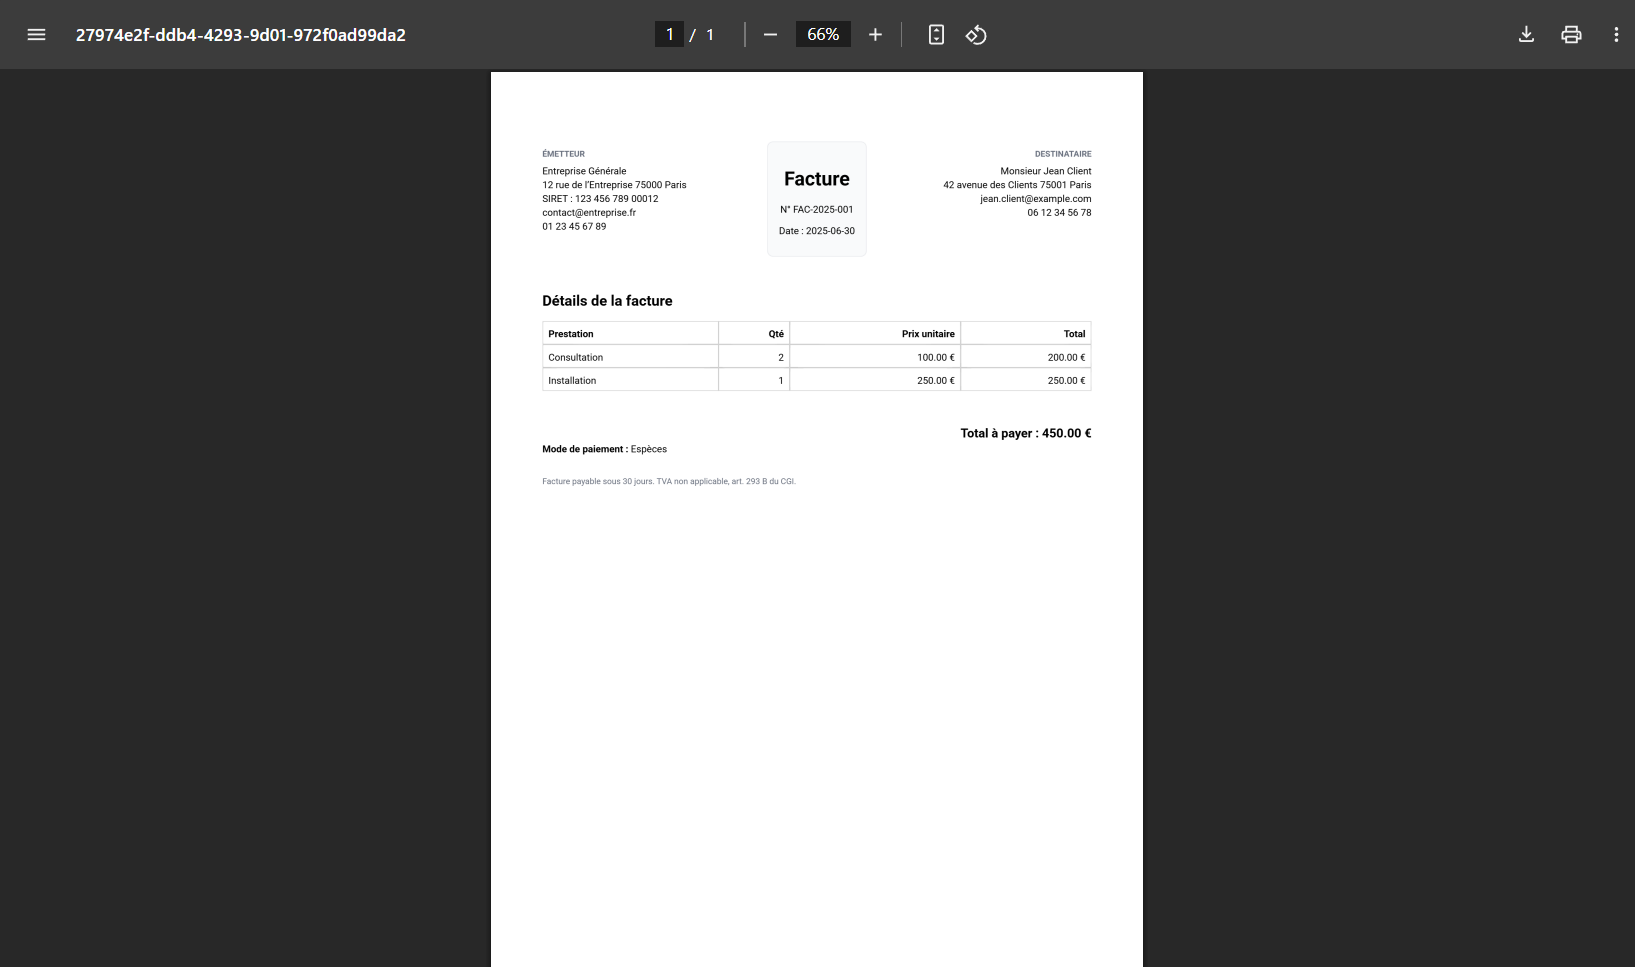Click the Prestation column header

pos(571,334)
